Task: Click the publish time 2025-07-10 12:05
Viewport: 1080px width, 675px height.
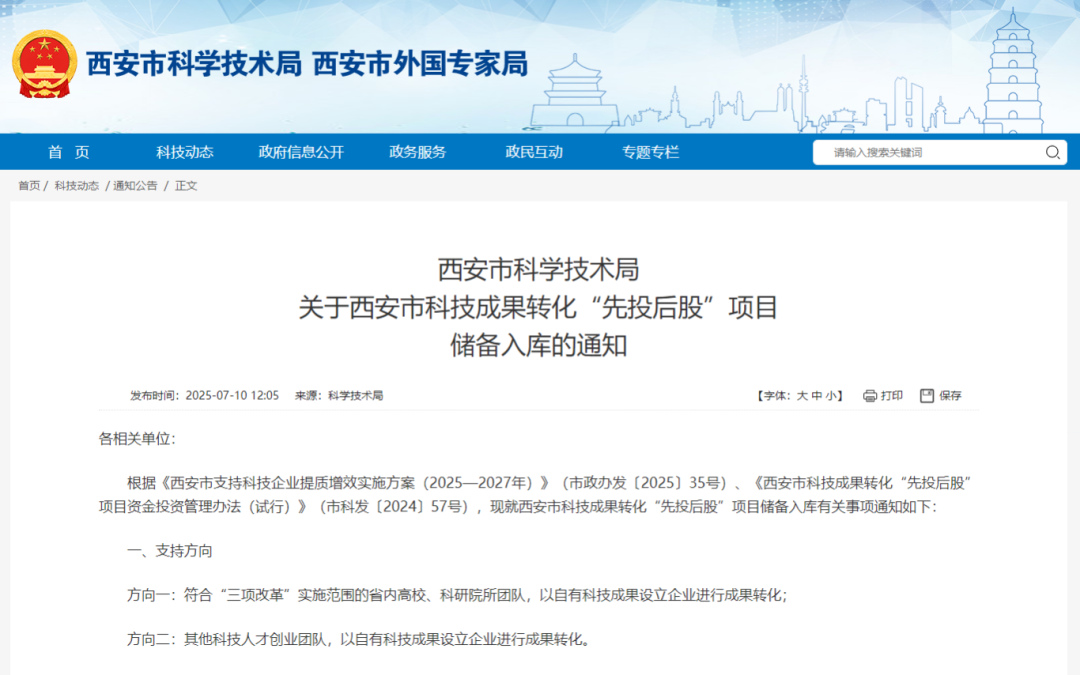Action: point(232,395)
